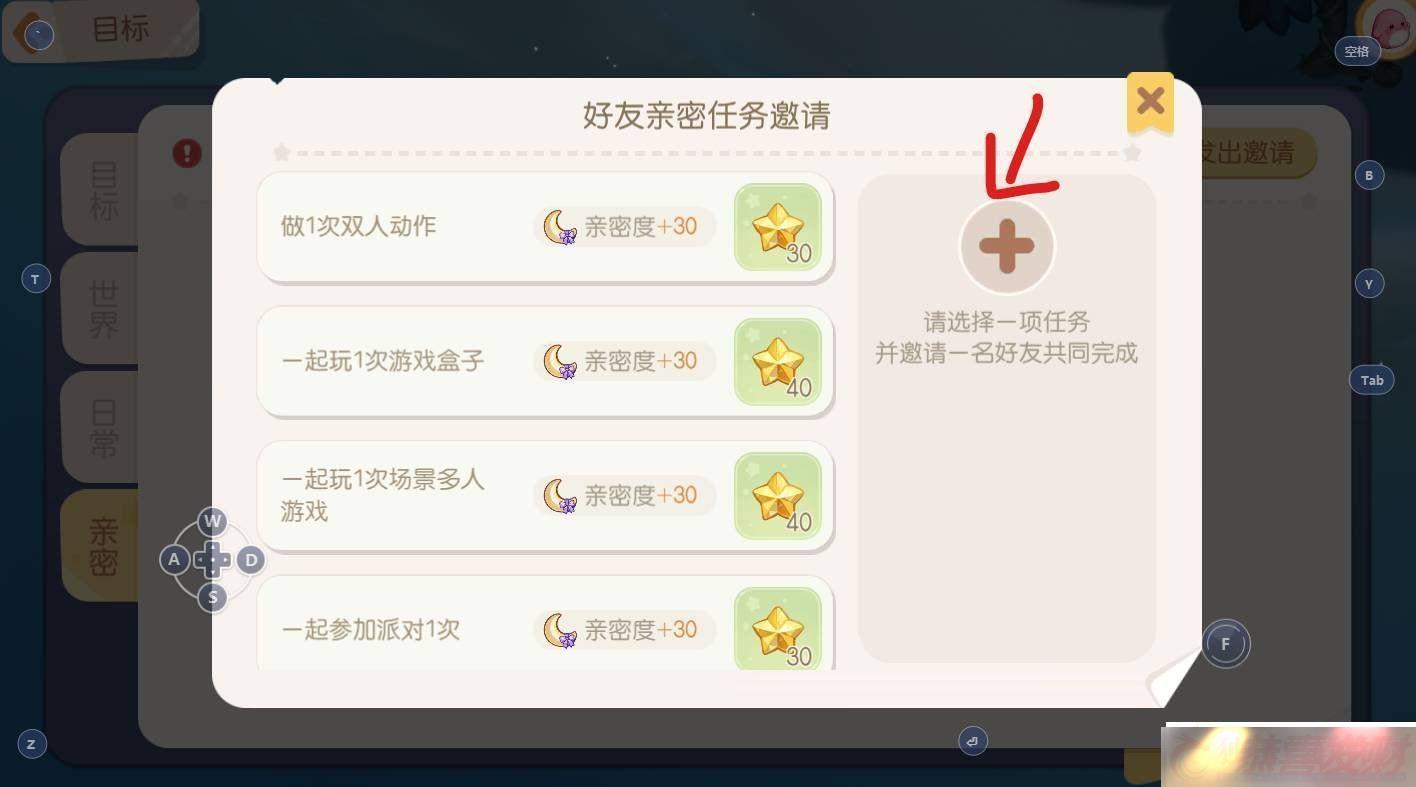Click the moon 亲密度 icon on the first task
Screen dimensions: 1416x787
coord(560,227)
